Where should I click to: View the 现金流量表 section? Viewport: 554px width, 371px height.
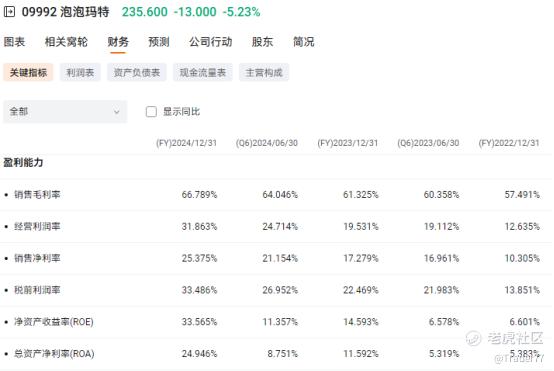pyautogui.click(x=203, y=72)
